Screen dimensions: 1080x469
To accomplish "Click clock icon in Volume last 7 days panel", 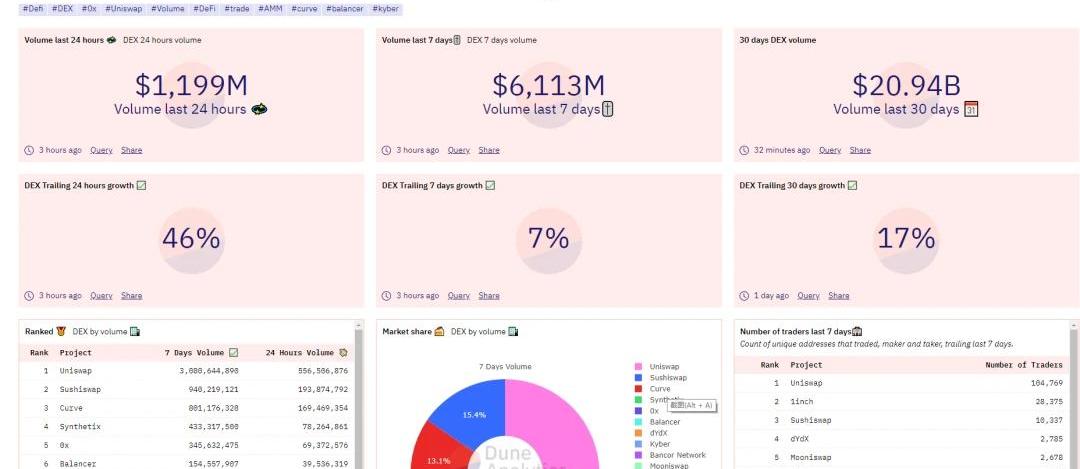I will point(387,150).
